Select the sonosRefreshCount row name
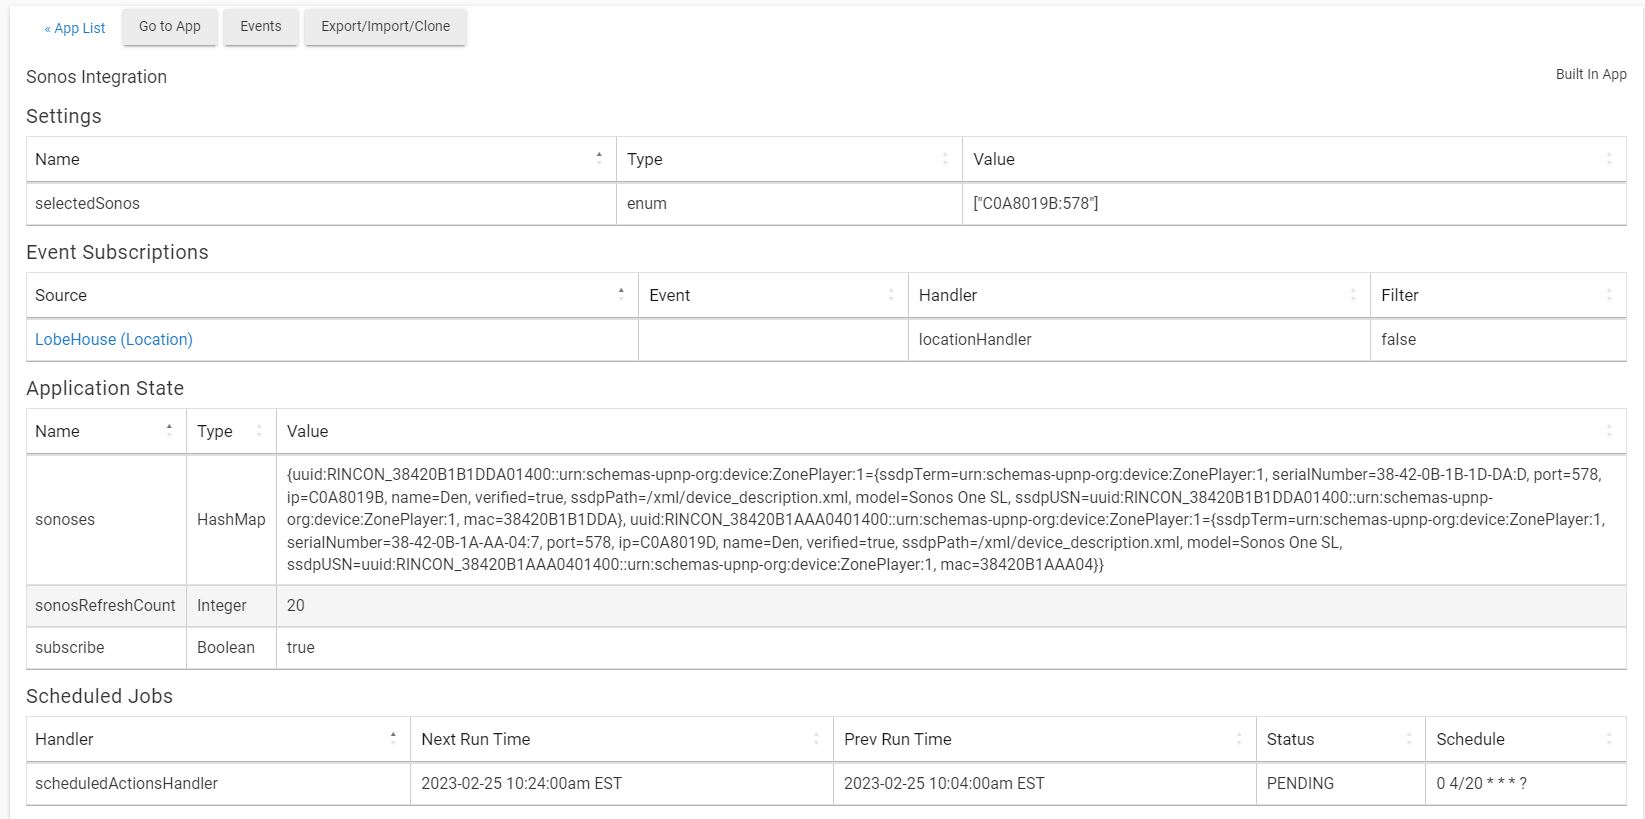 (105, 605)
